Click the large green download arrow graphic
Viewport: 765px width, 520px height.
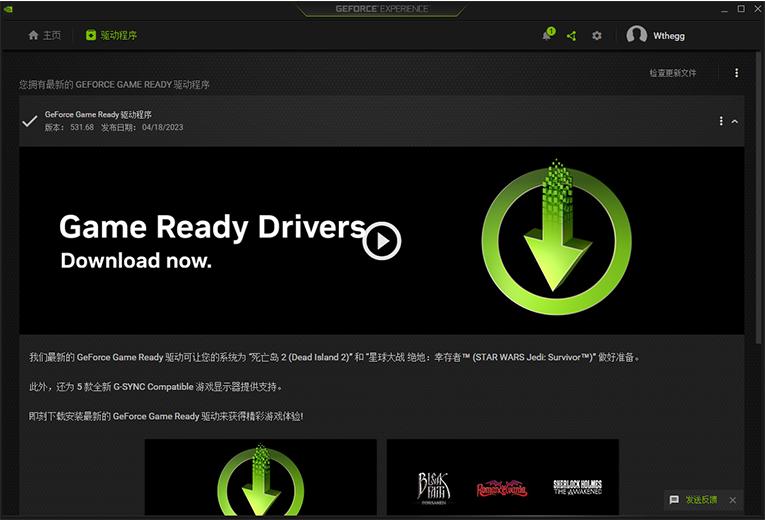(x=556, y=238)
